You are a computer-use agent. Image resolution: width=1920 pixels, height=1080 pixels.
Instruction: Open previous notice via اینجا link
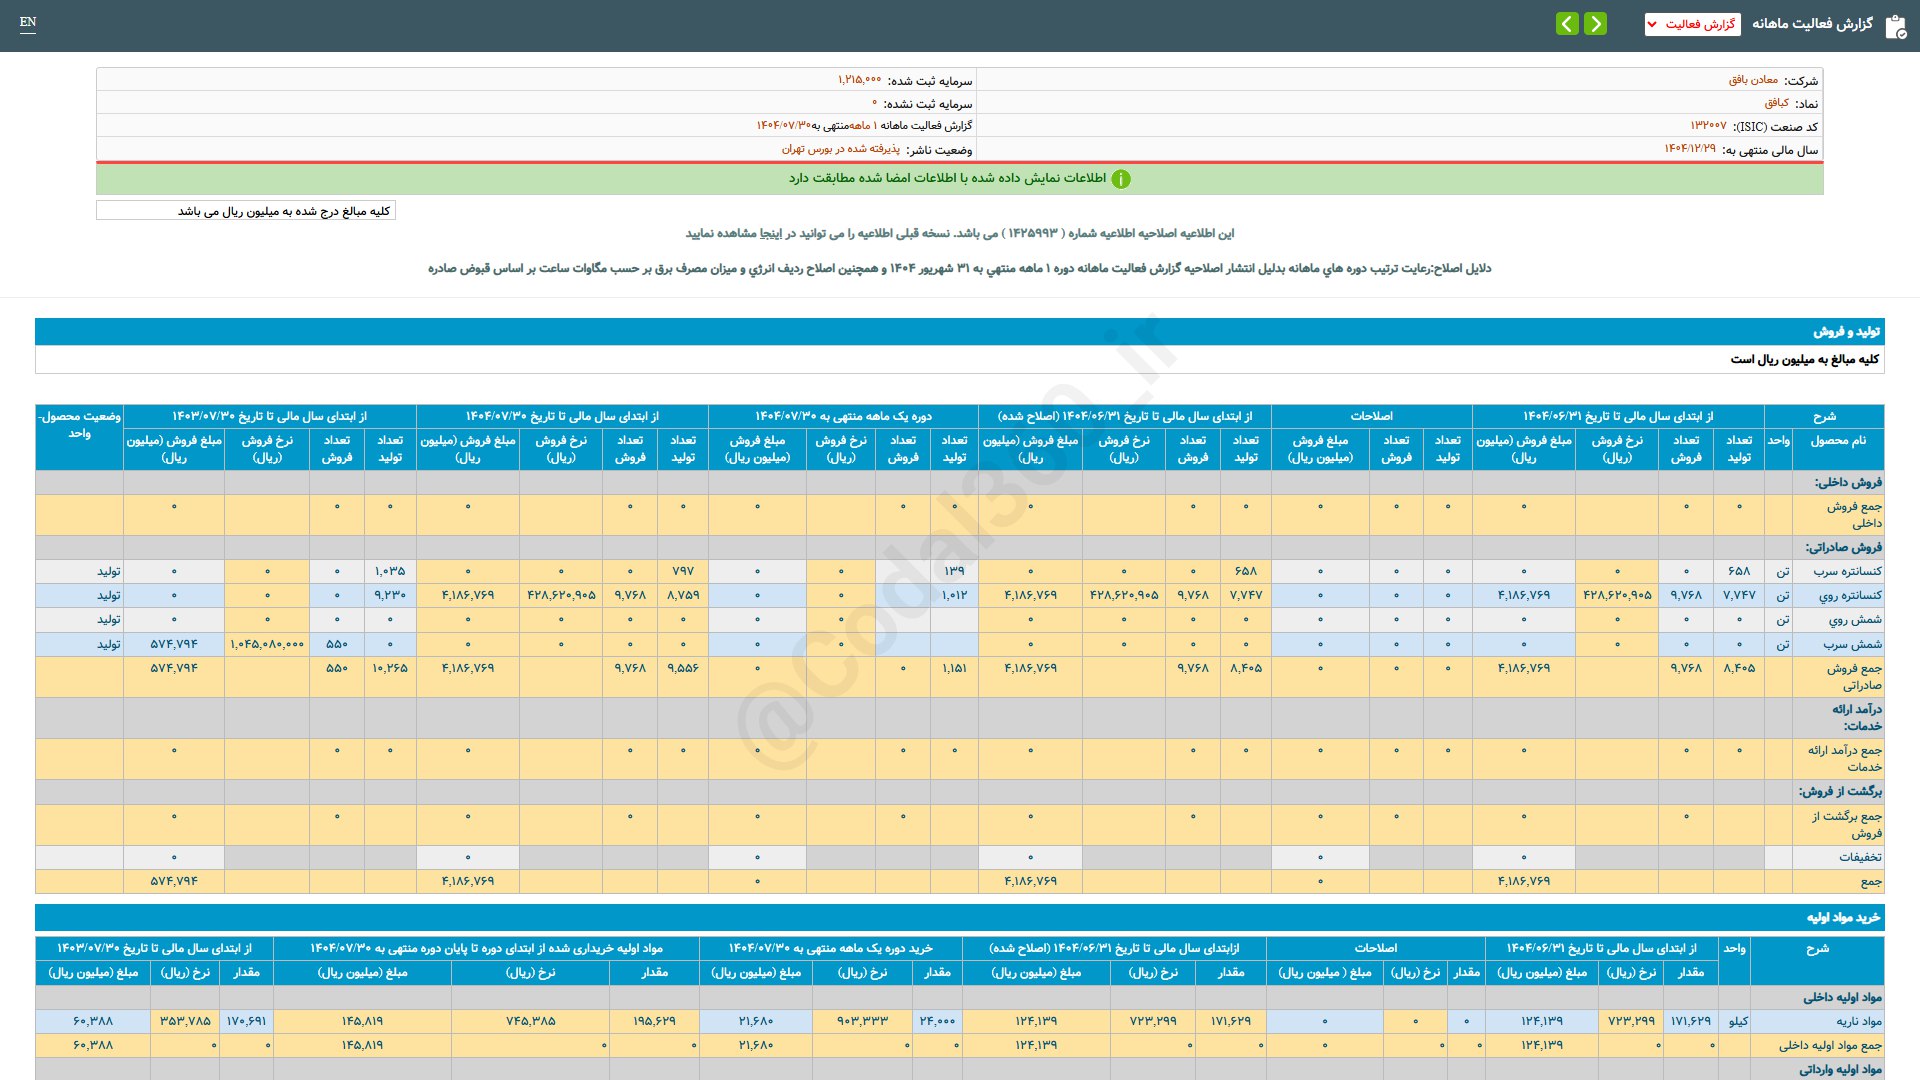pos(770,233)
